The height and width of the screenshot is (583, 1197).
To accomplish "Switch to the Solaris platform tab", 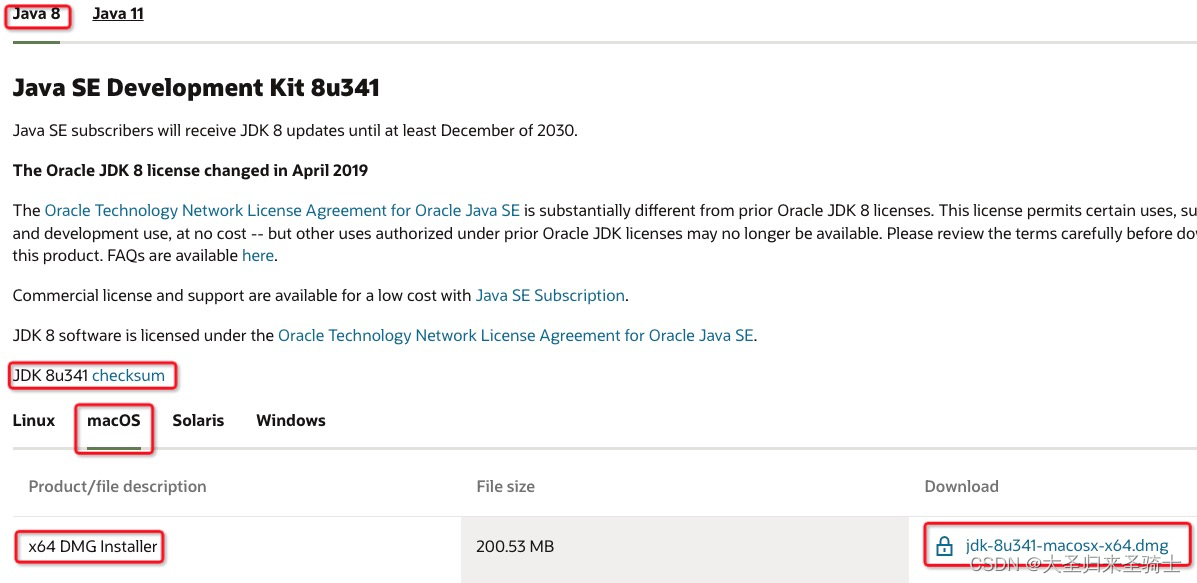I will click(198, 420).
